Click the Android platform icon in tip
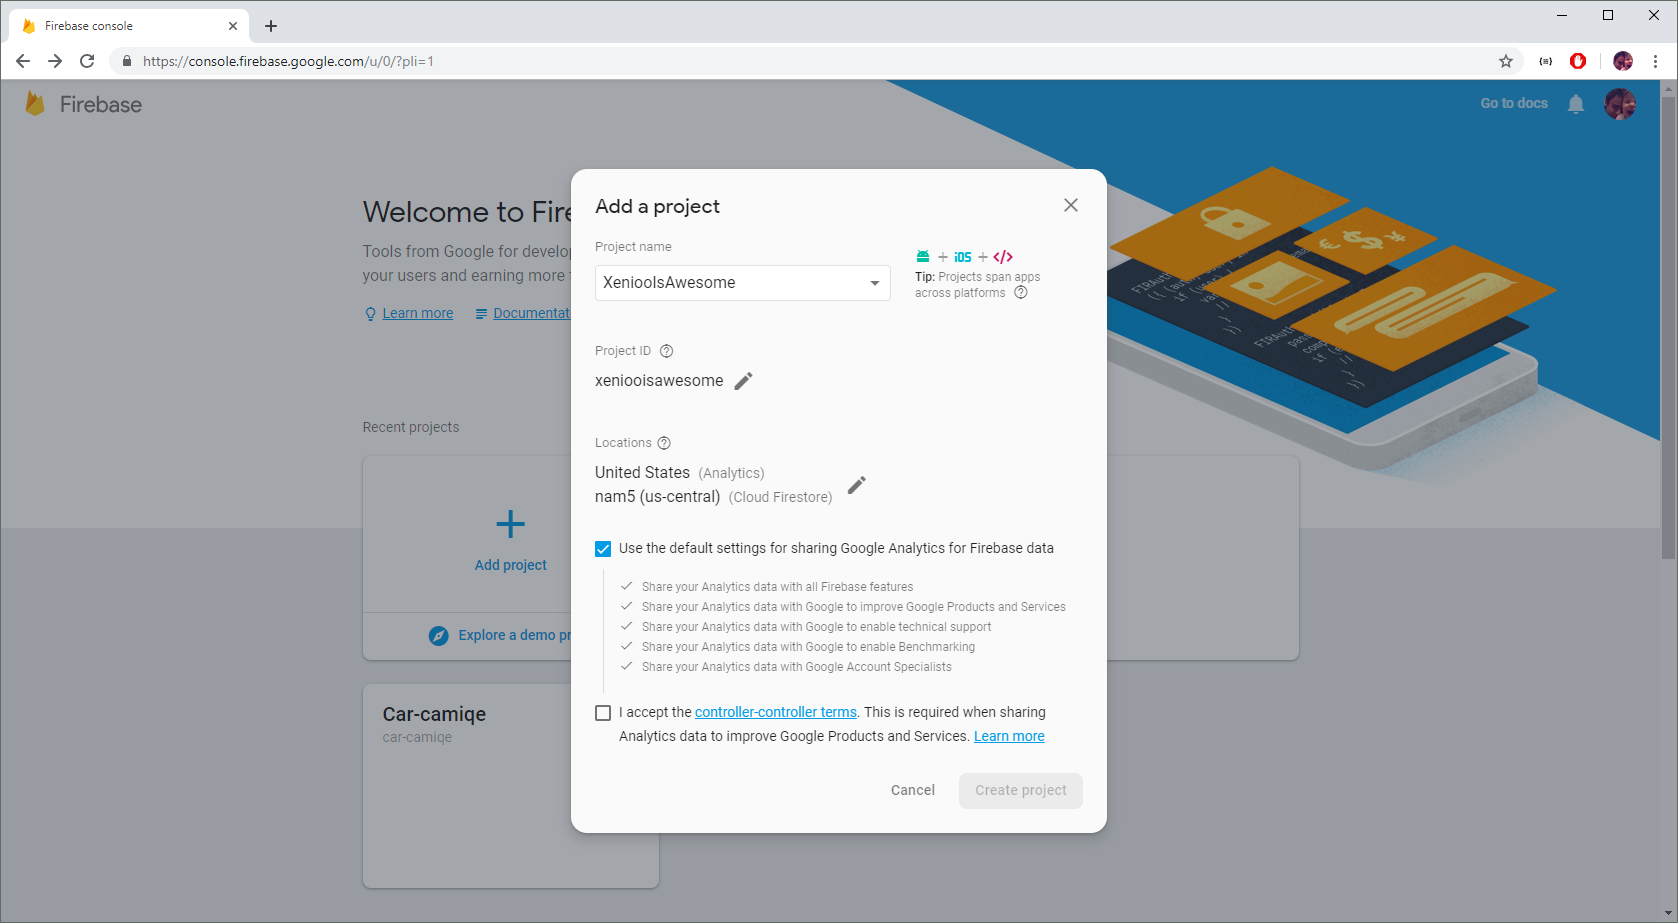1678x923 pixels. click(x=923, y=257)
